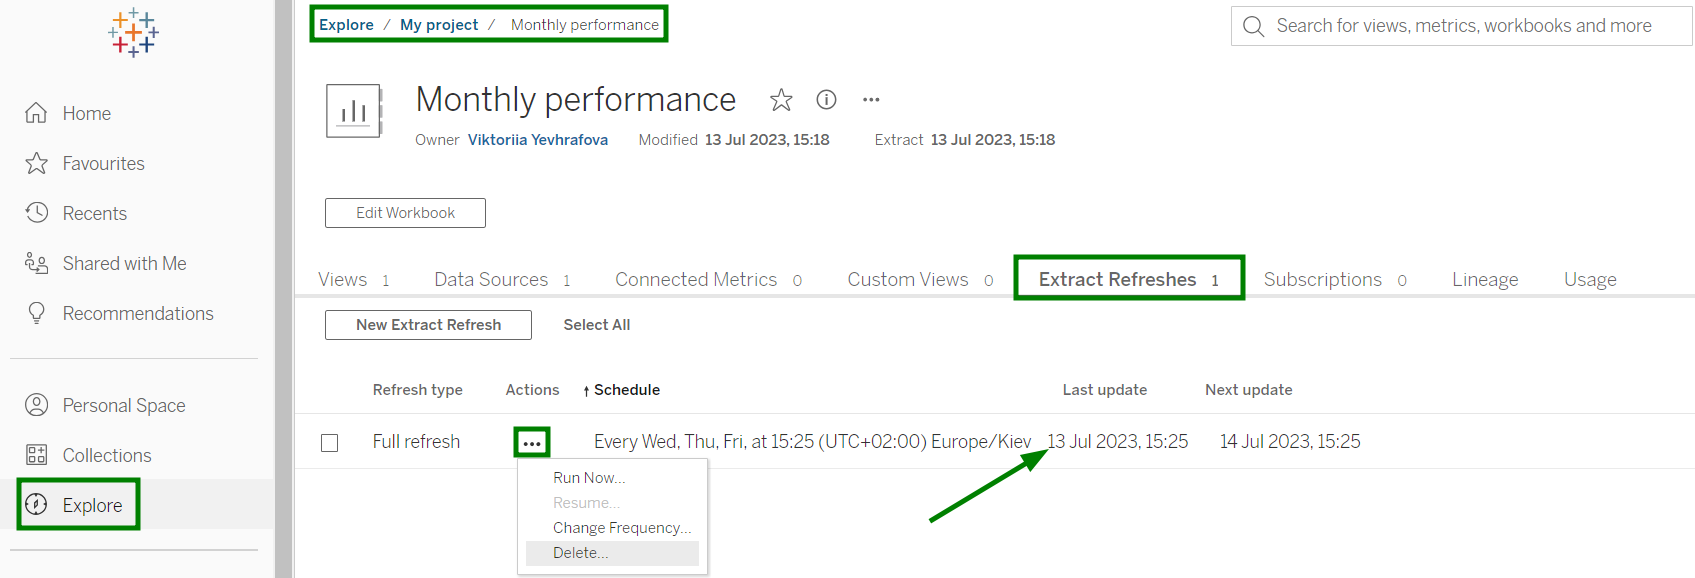
Task: Open Home from the sidebar
Action: (x=86, y=114)
